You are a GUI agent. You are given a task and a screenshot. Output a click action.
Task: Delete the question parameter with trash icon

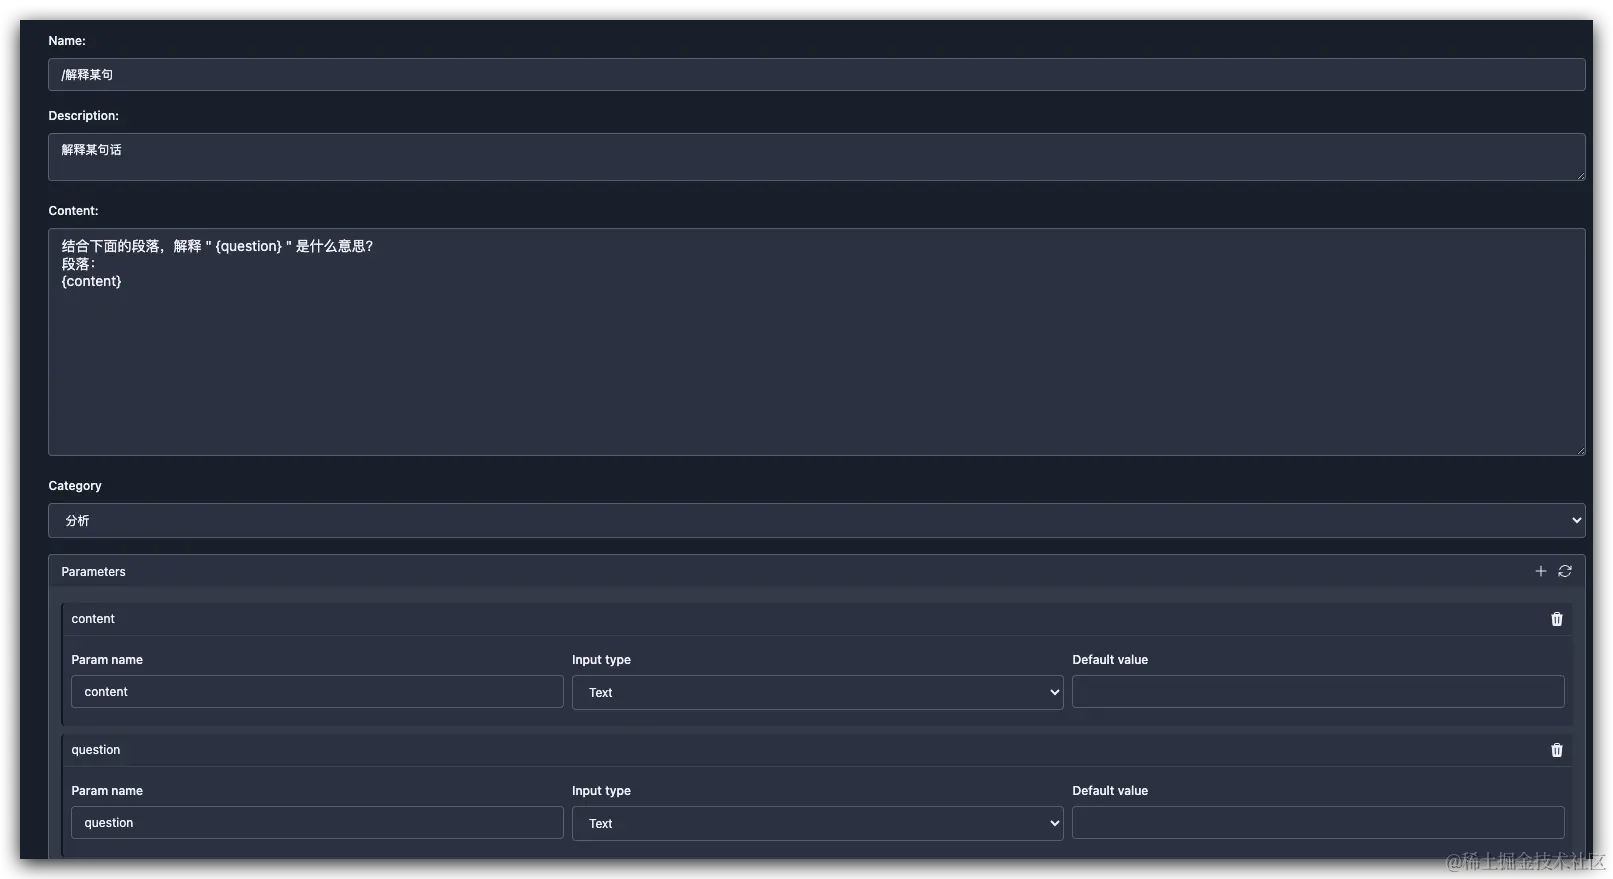pos(1557,750)
